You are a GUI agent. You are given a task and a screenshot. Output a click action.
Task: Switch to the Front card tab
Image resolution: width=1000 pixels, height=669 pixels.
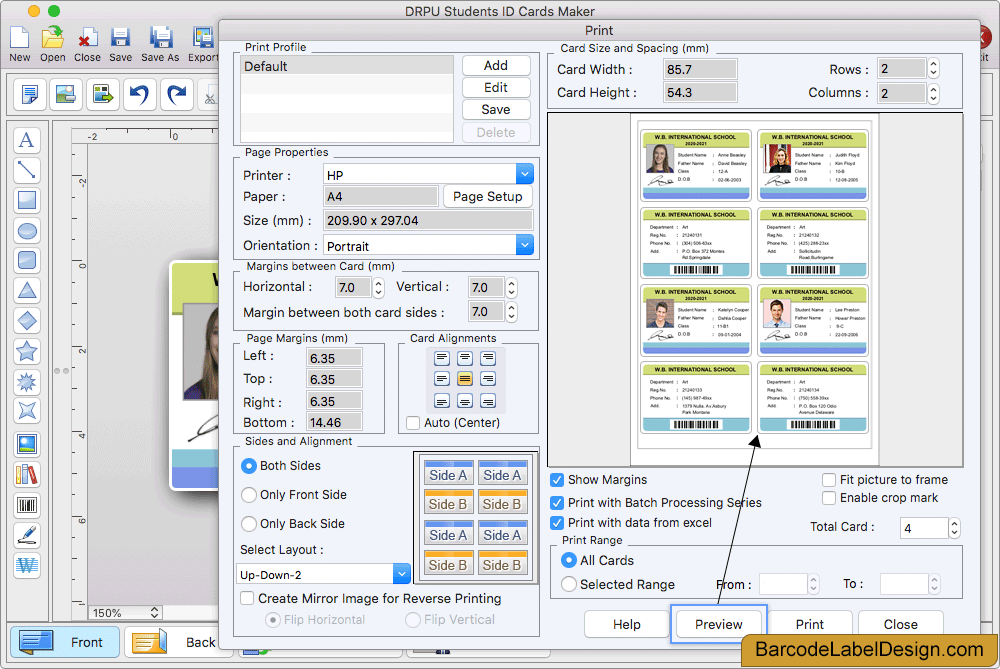point(64,642)
